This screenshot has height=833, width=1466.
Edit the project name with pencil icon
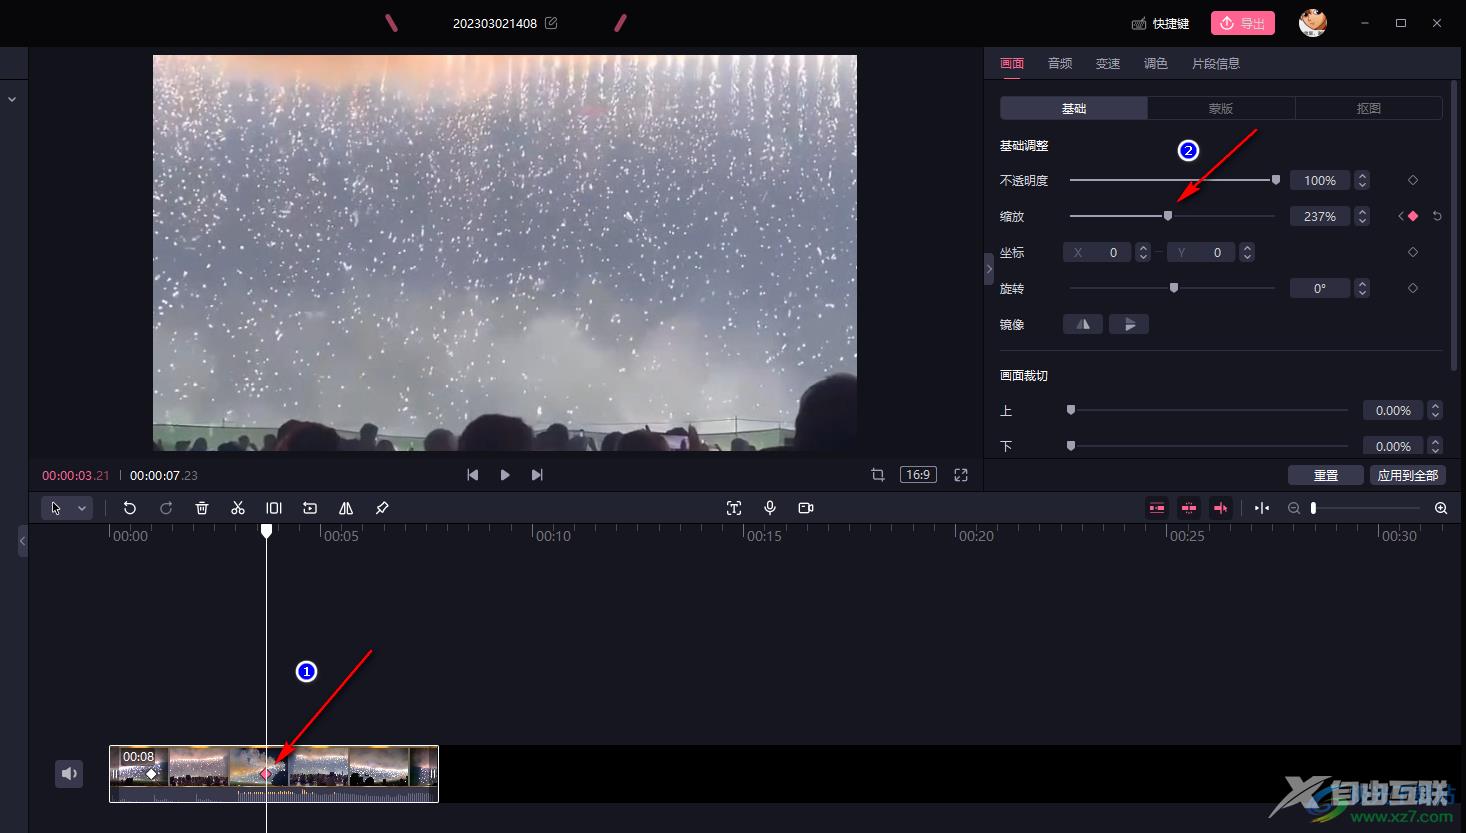[x=551, y=23]
